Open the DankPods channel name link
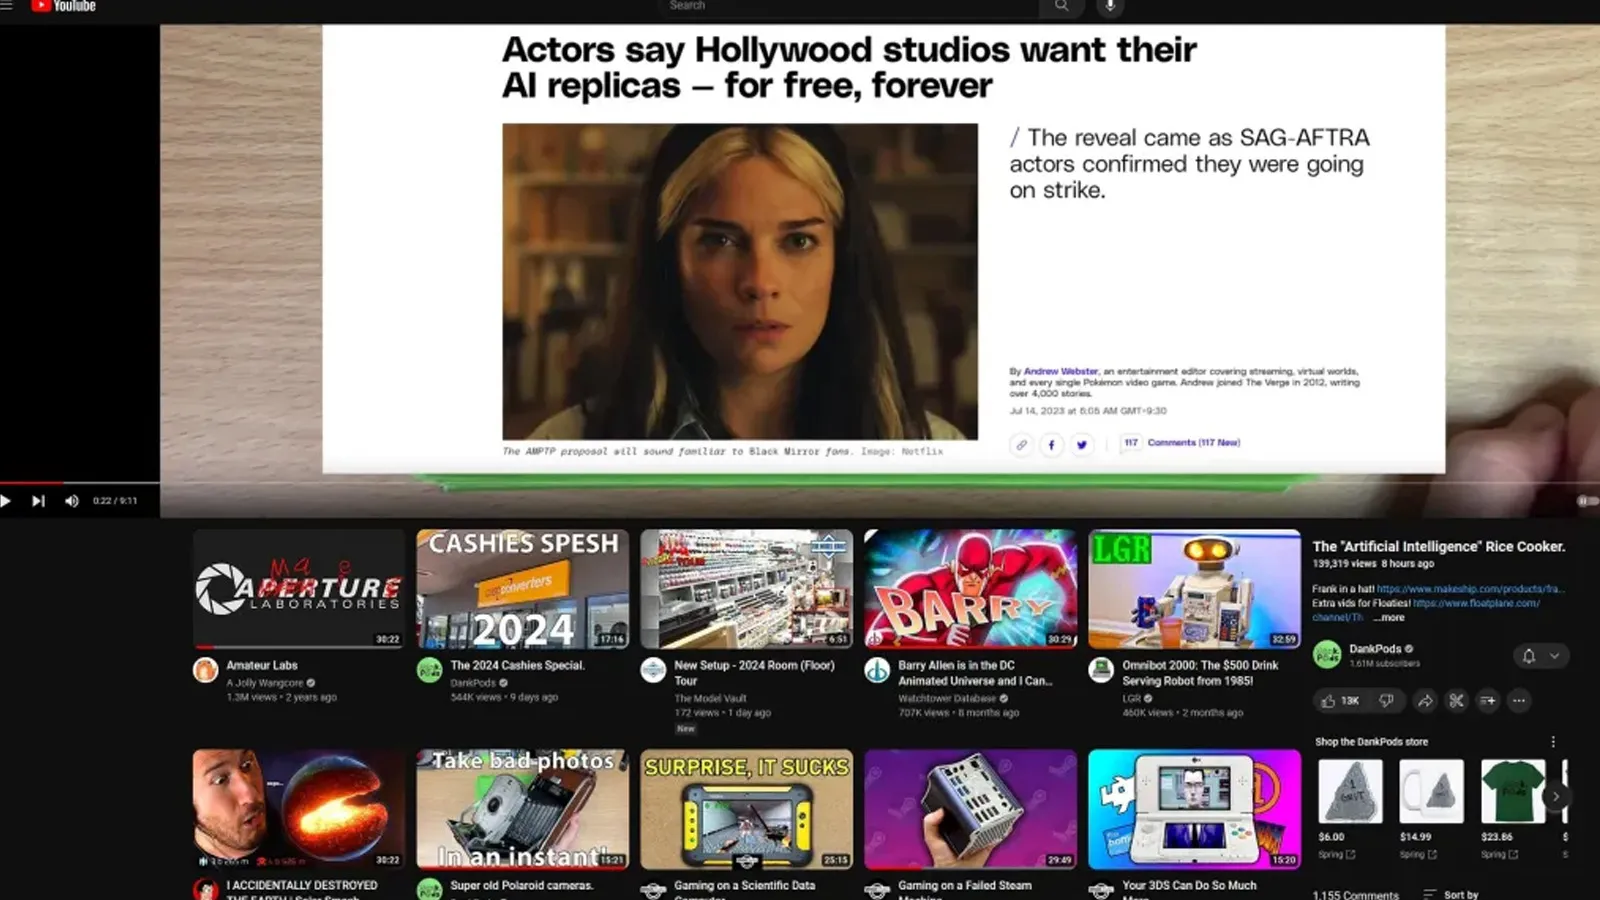The width and height of the screenshot is (1600, 900). coord(1375,649)
